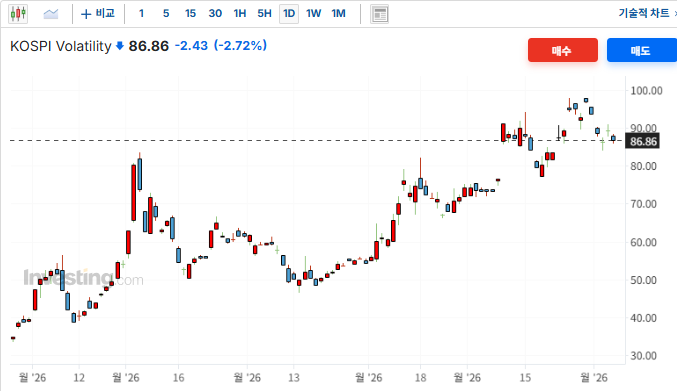Click the 40.00 price axis label
The width and height of the screenshot is (677, 391).
[643, 318]
